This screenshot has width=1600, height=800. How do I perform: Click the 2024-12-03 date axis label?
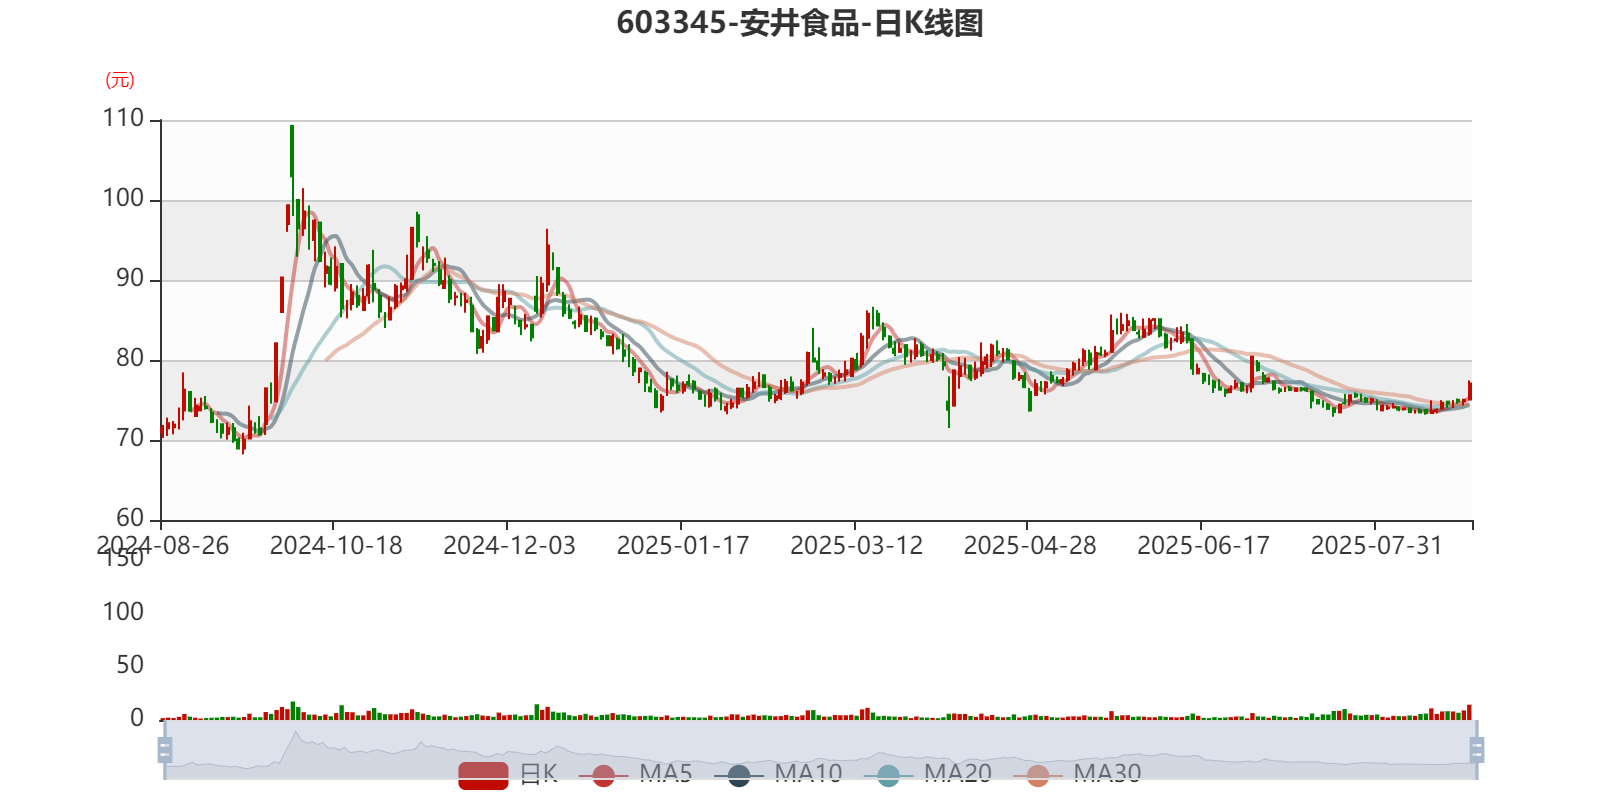click(x=509, y=546)
